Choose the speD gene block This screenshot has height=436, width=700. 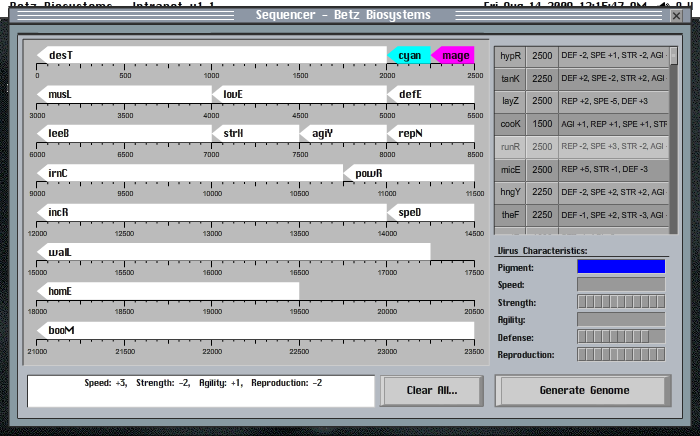tap(431, 212)
